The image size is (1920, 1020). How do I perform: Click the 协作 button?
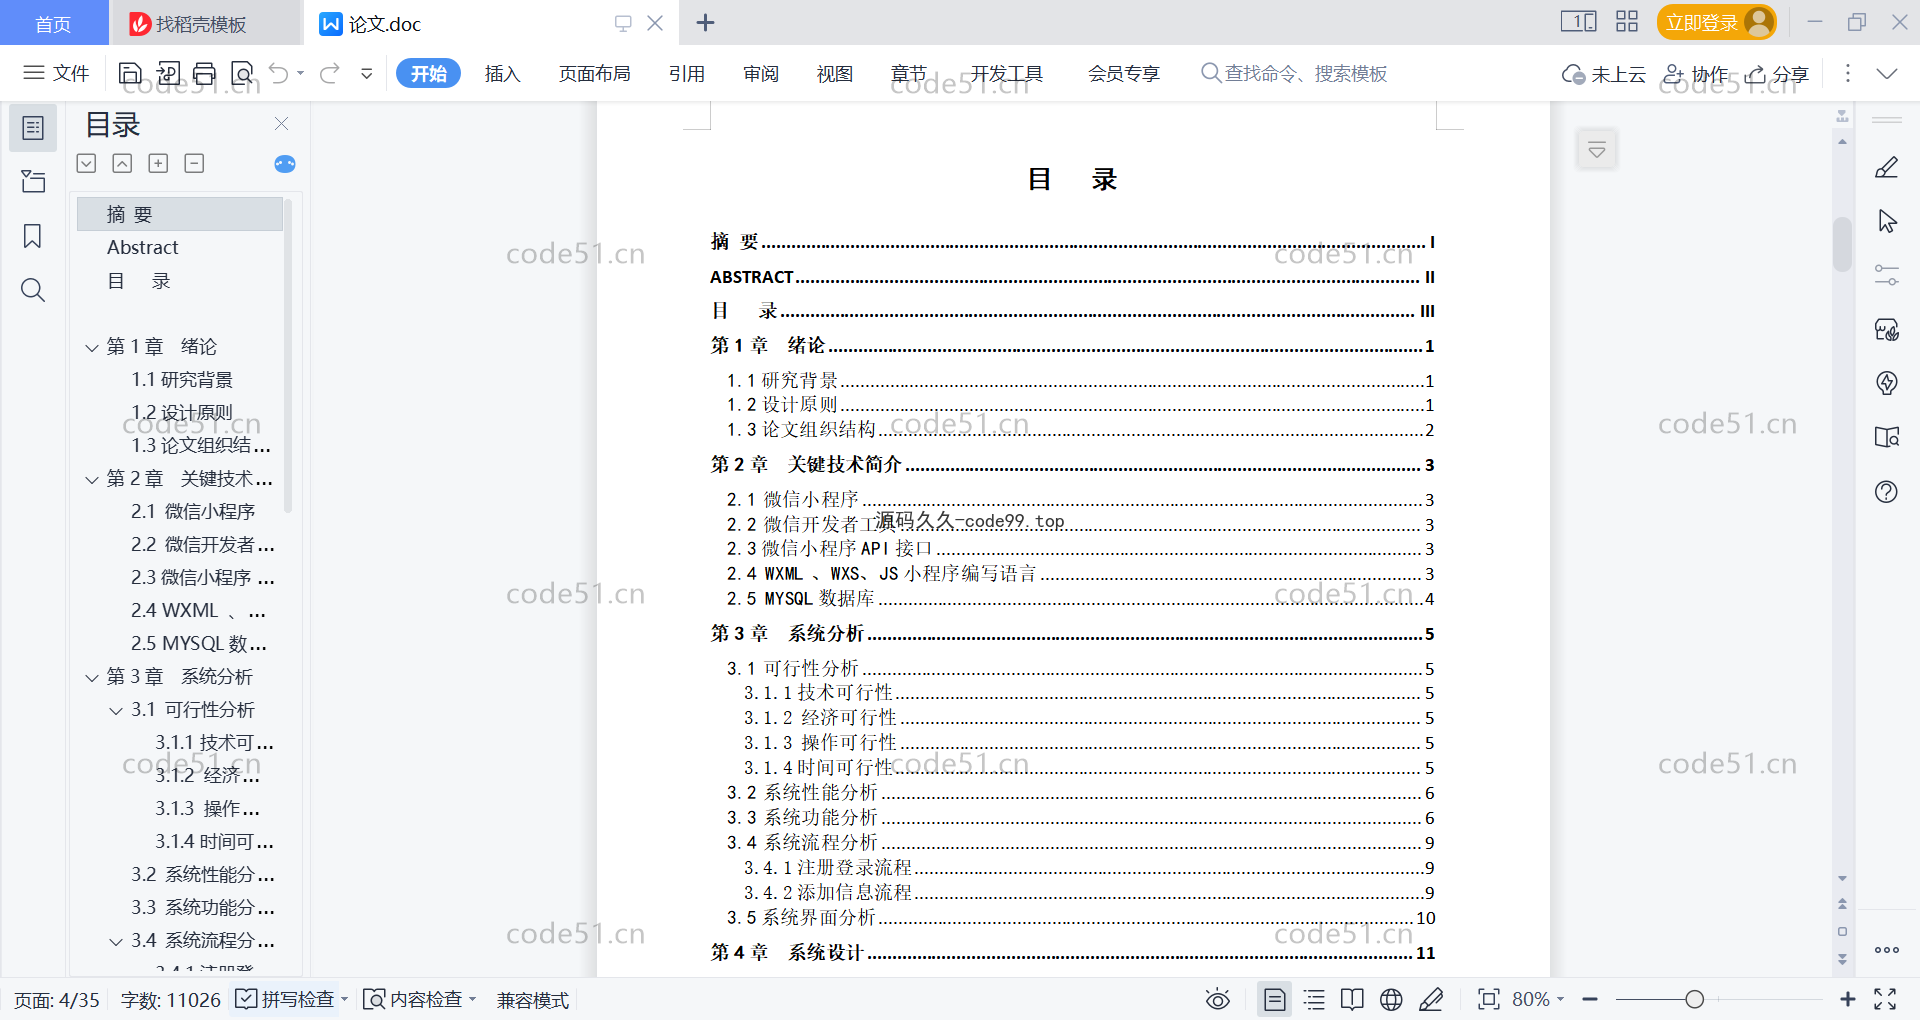coord(1695,73)
